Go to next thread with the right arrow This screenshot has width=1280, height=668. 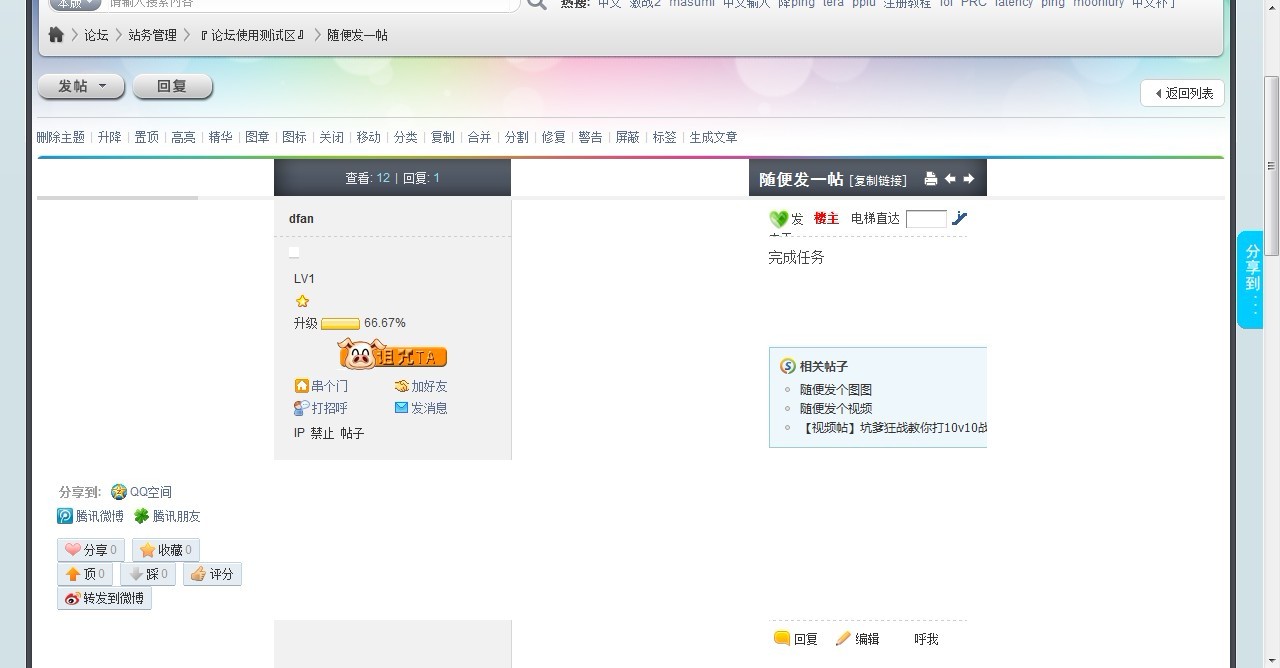tap(968, 179)
